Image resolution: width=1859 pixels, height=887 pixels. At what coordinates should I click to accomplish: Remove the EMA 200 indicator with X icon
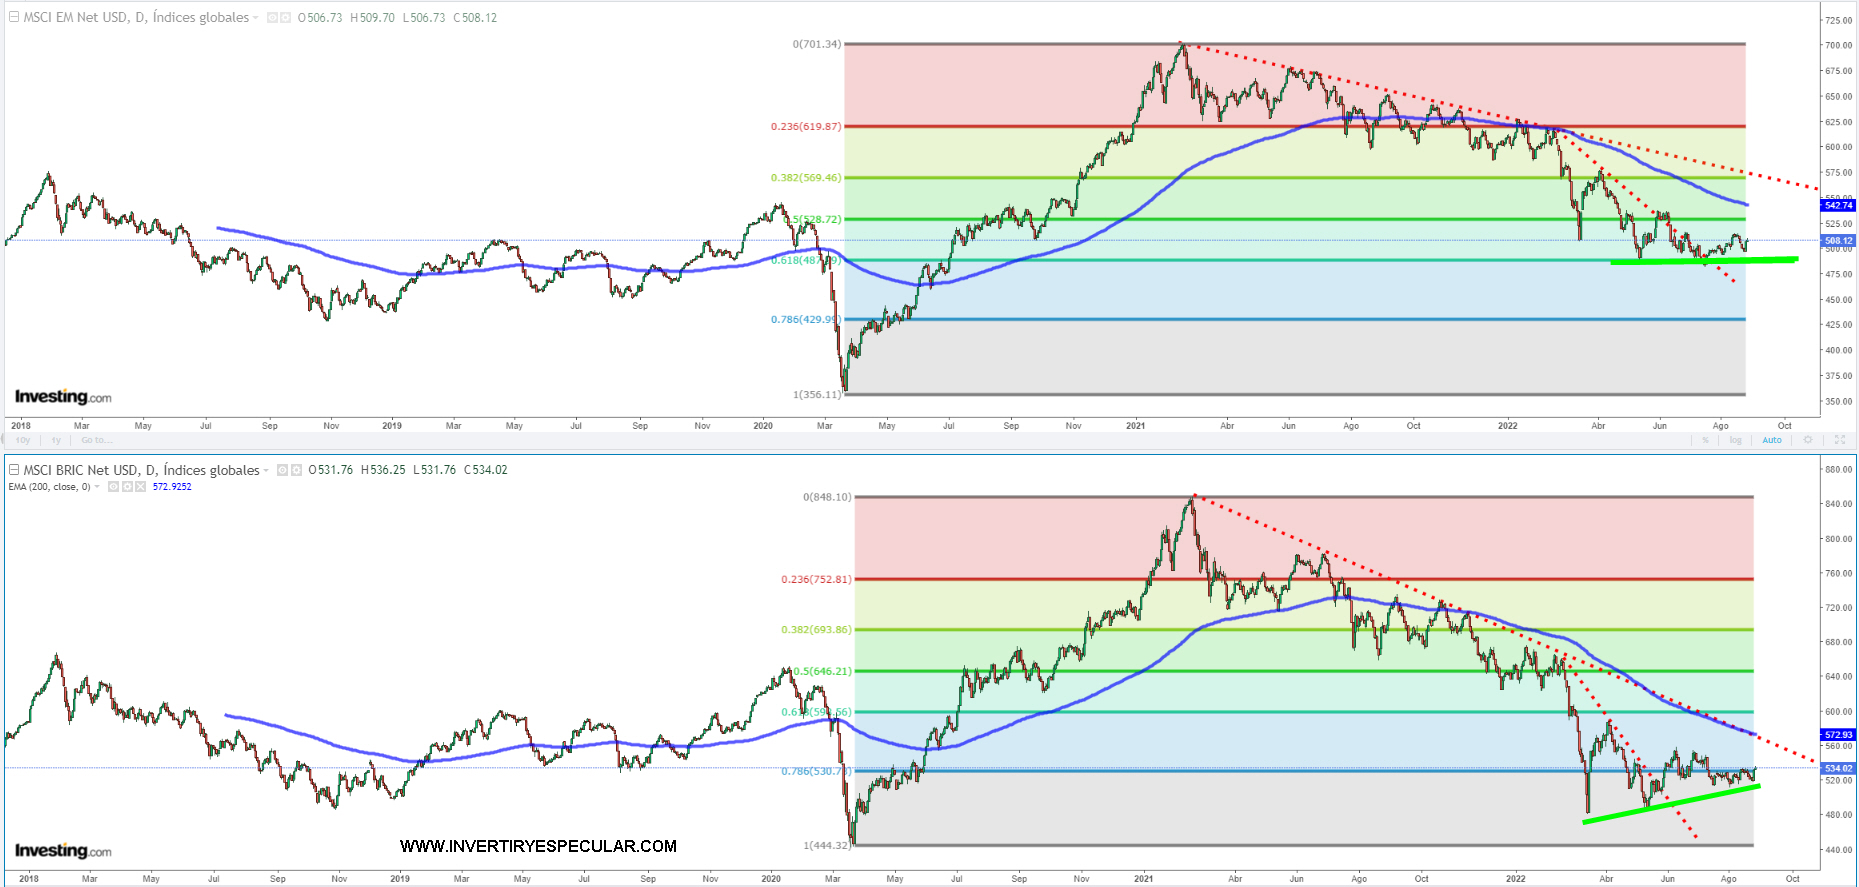141,487
